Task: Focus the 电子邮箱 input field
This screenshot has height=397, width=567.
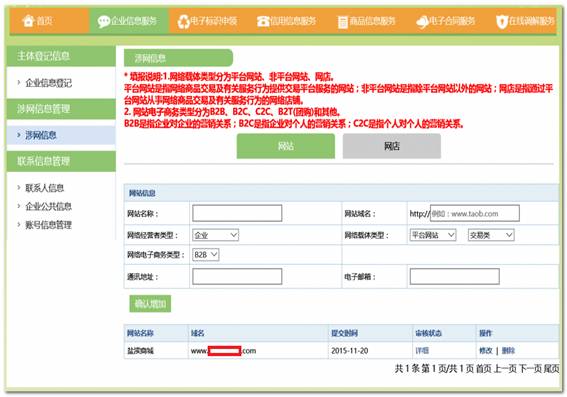Action: [x=455, y=276]
